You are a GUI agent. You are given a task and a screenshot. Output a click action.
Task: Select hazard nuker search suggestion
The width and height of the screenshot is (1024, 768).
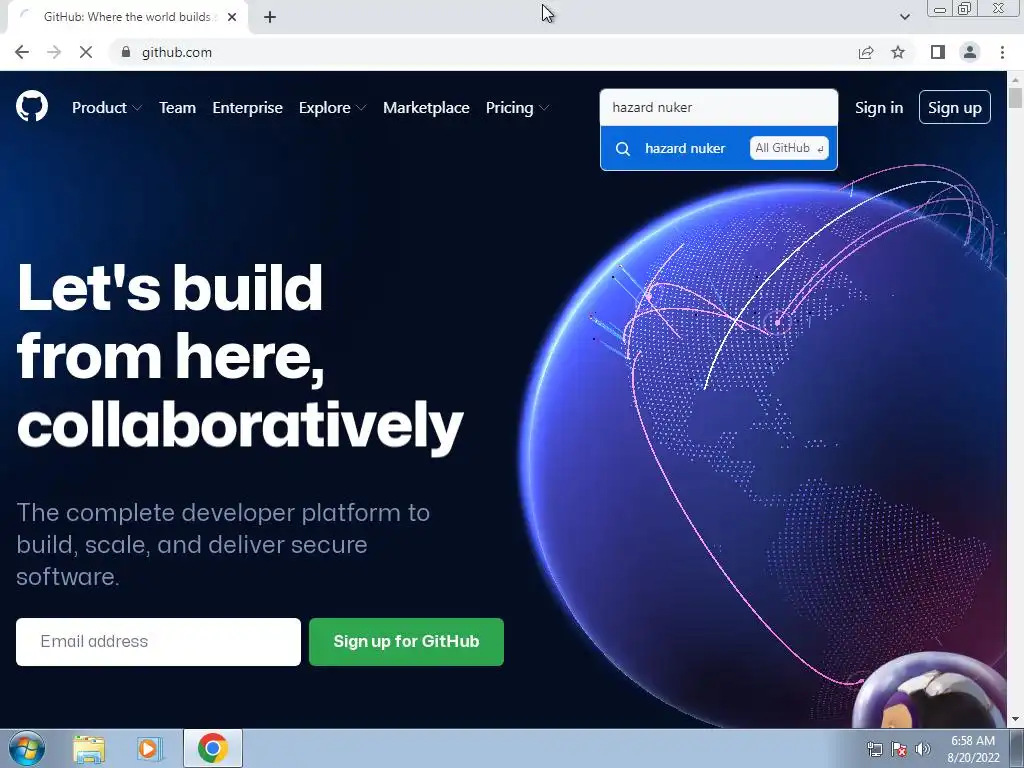point(718,148)
